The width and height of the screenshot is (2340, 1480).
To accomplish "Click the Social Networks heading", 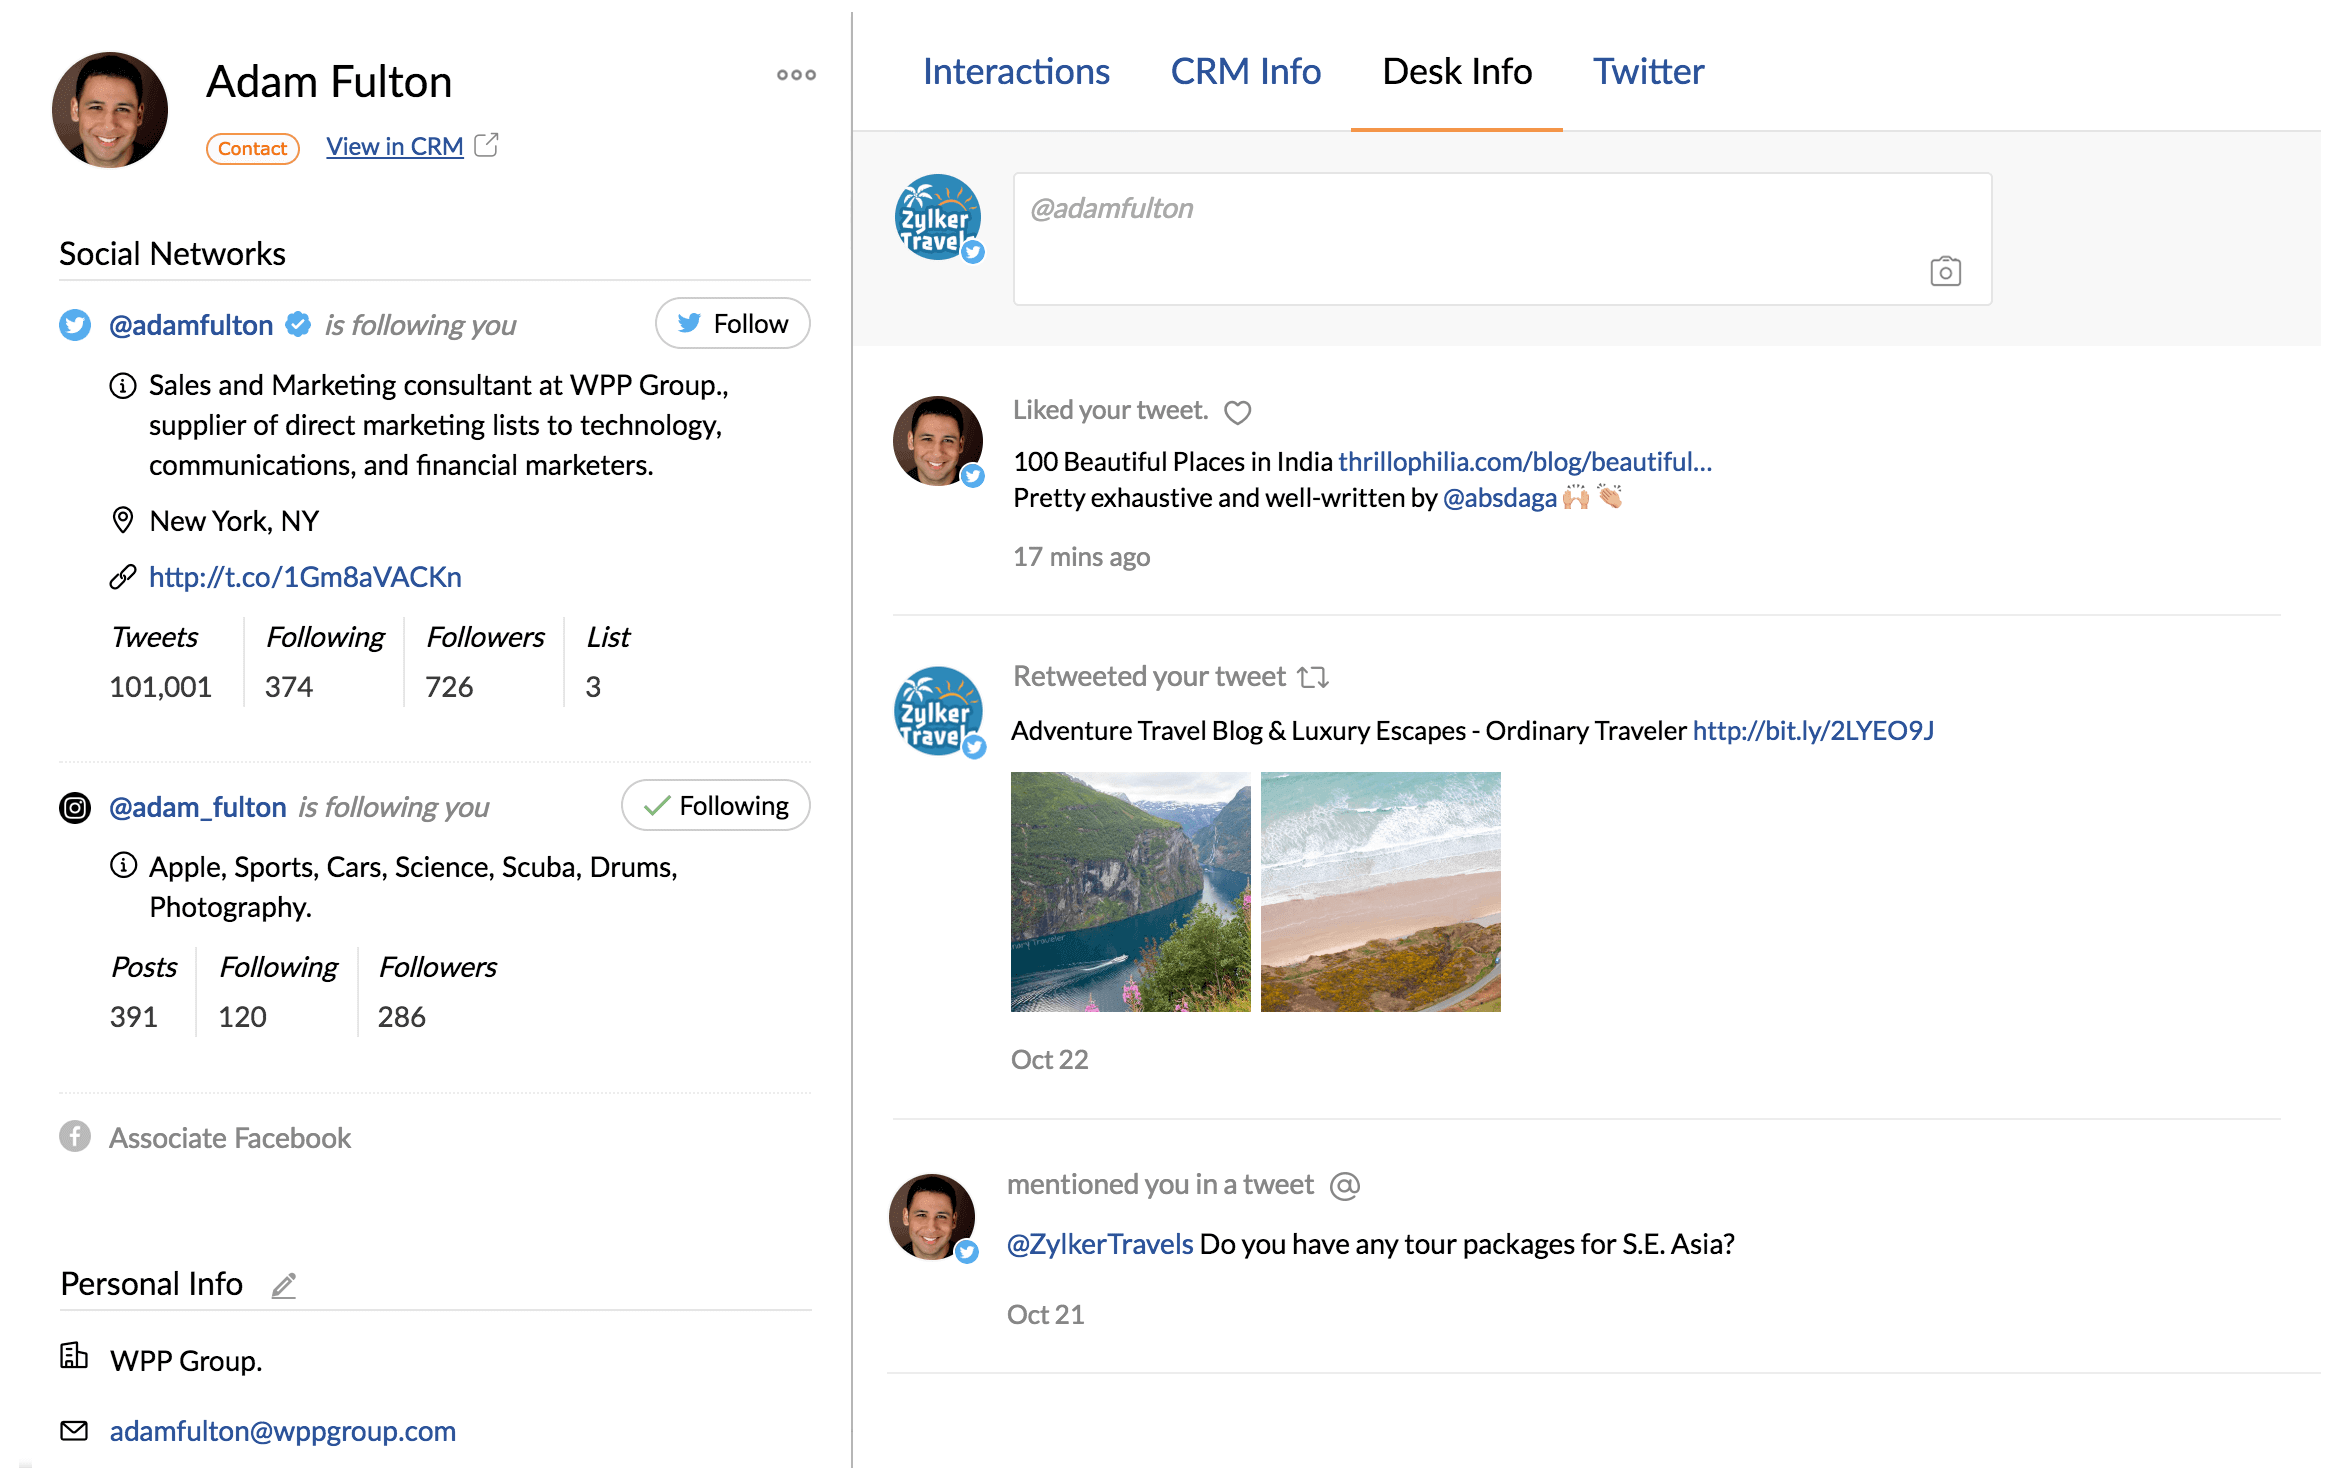I will tap(172, 253).
